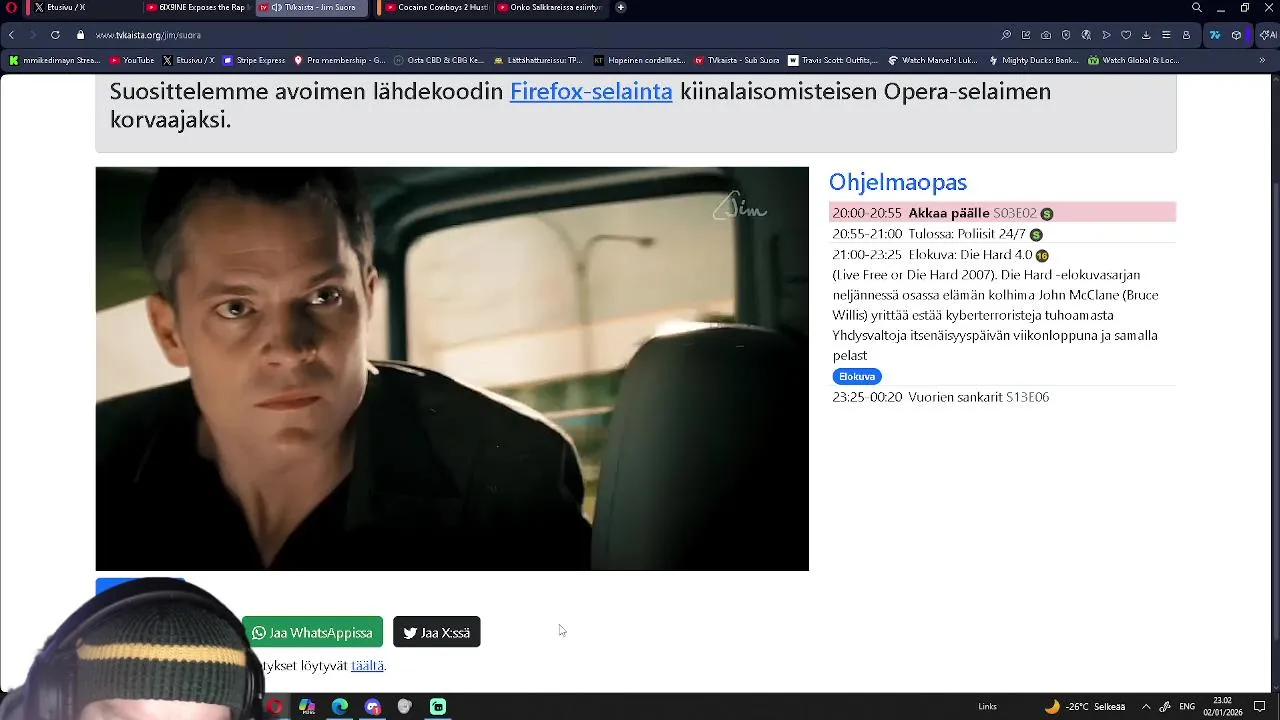Open the page zoom search icon

[x=1006, y=35]
